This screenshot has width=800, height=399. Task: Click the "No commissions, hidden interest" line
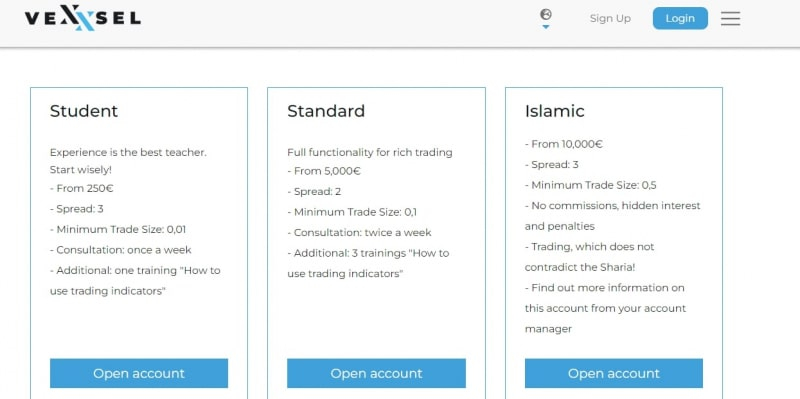[x=613, y=206]
